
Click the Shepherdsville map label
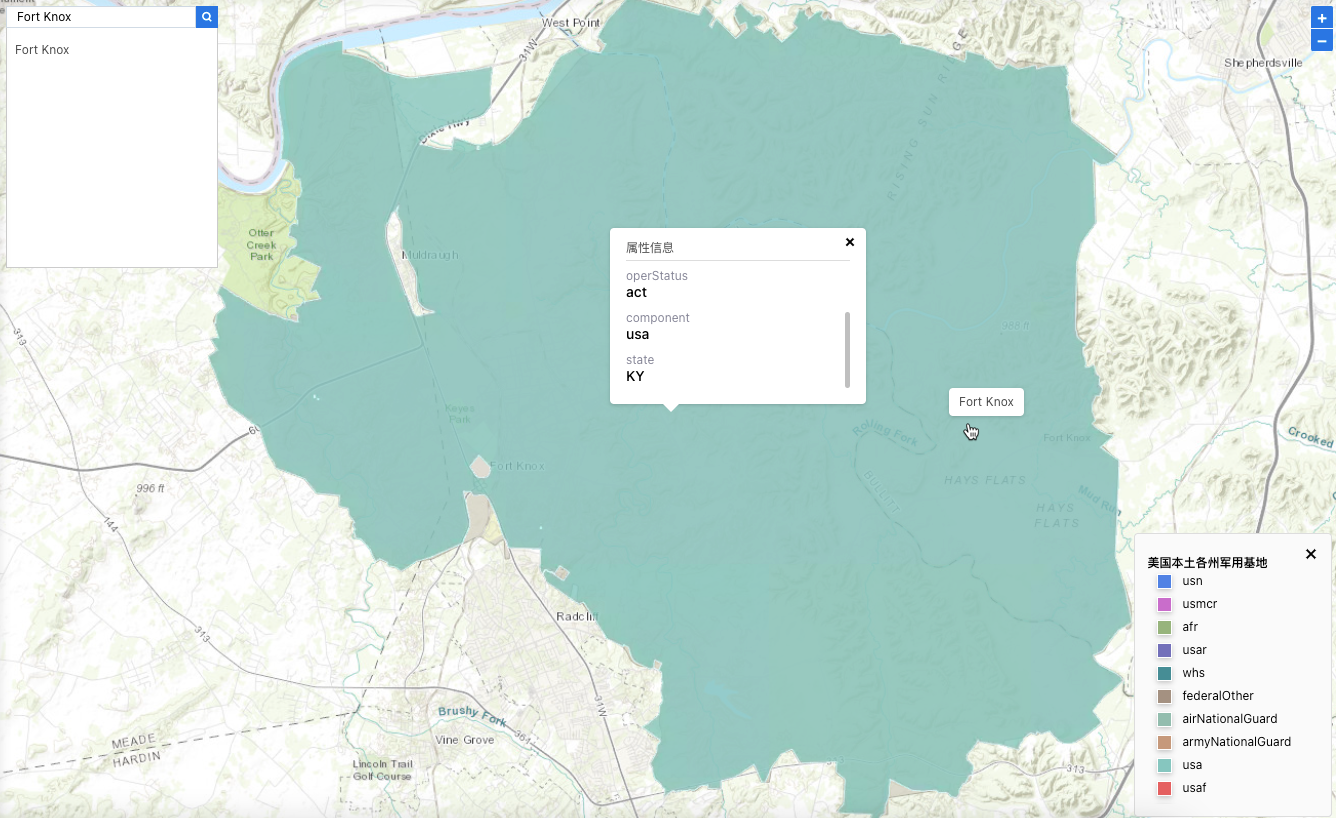(1263, 62)
